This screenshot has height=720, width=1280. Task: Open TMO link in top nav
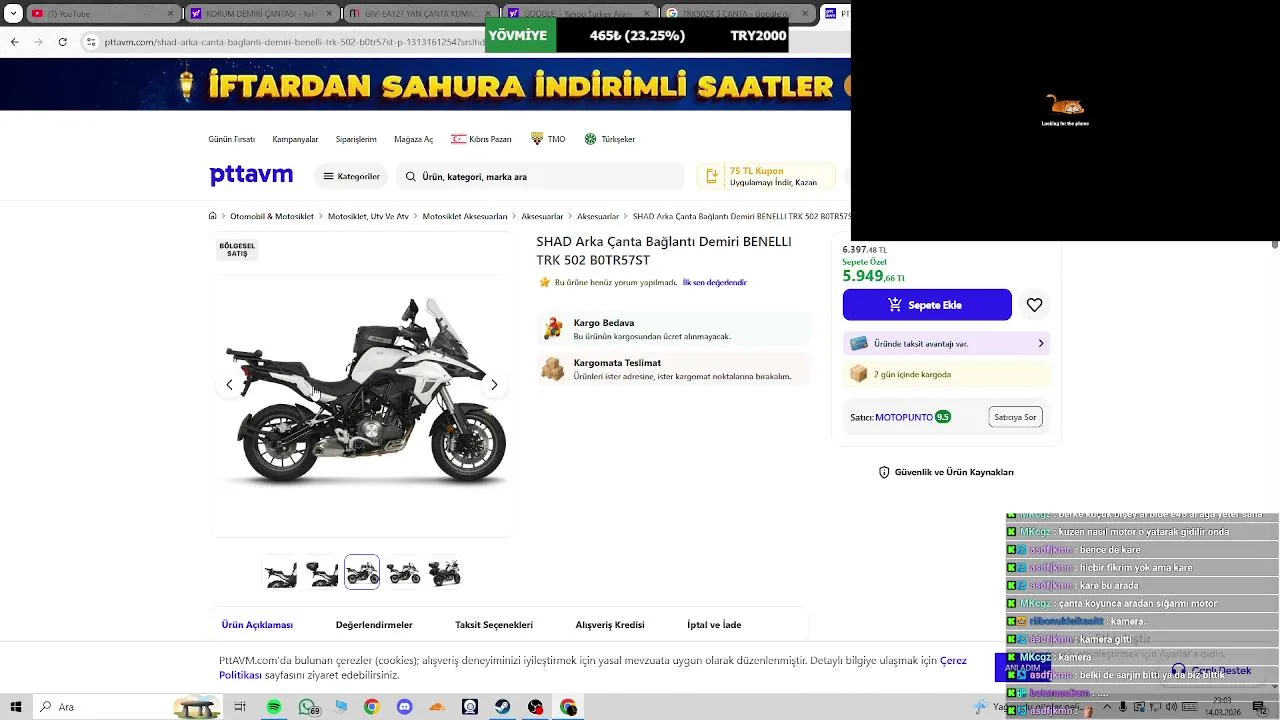548,139
